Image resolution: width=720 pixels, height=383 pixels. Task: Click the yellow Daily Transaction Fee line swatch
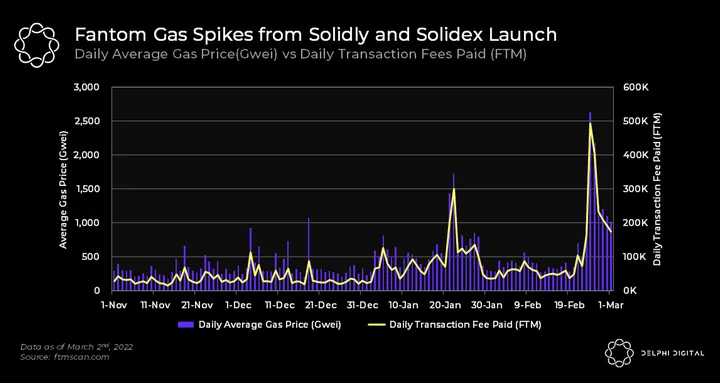pyautogui.click(x=377, y=325)
